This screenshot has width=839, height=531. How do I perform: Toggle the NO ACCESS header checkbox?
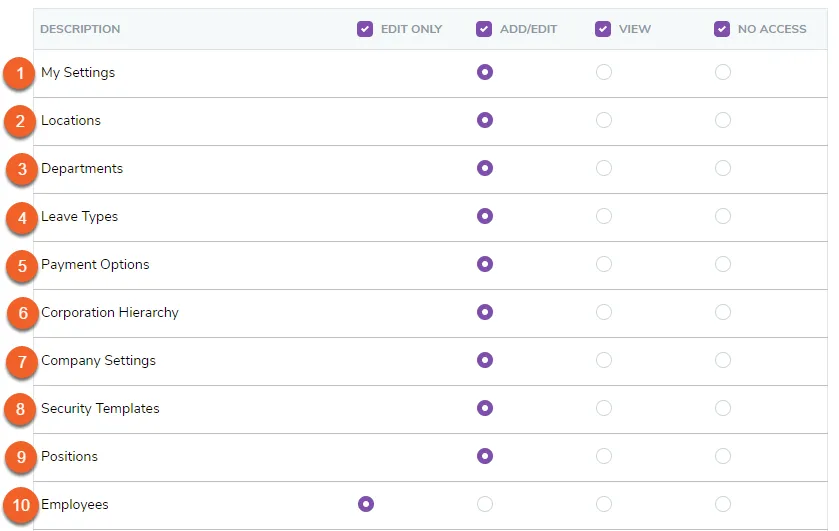[x=722, y=29]
